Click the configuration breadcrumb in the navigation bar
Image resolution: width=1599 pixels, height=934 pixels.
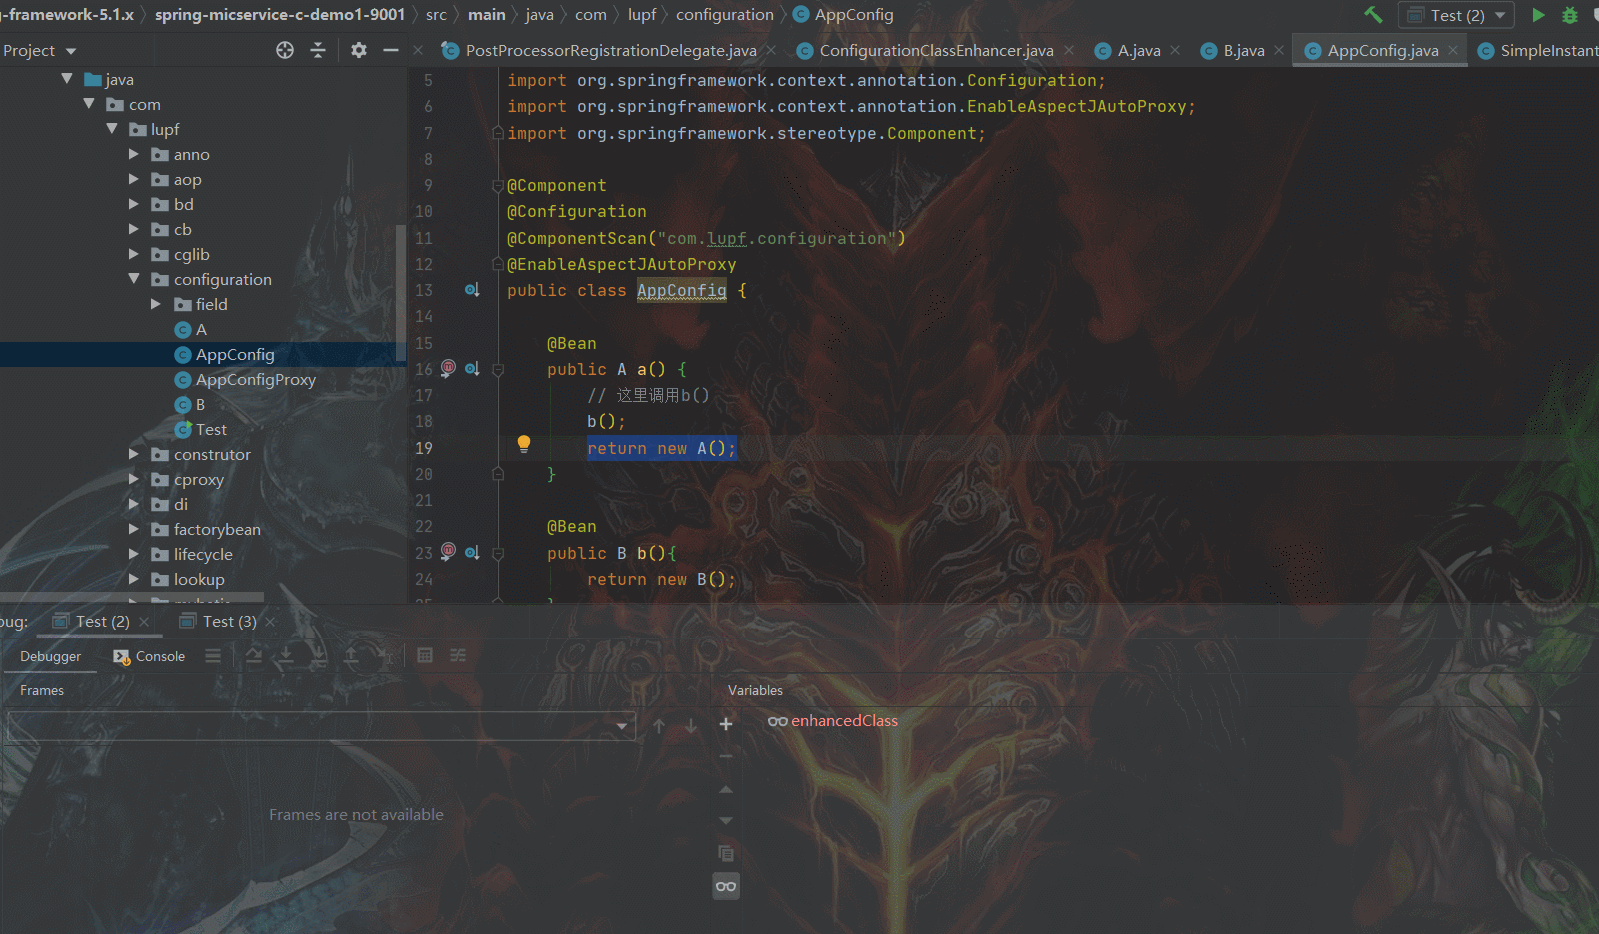[725, 15]
